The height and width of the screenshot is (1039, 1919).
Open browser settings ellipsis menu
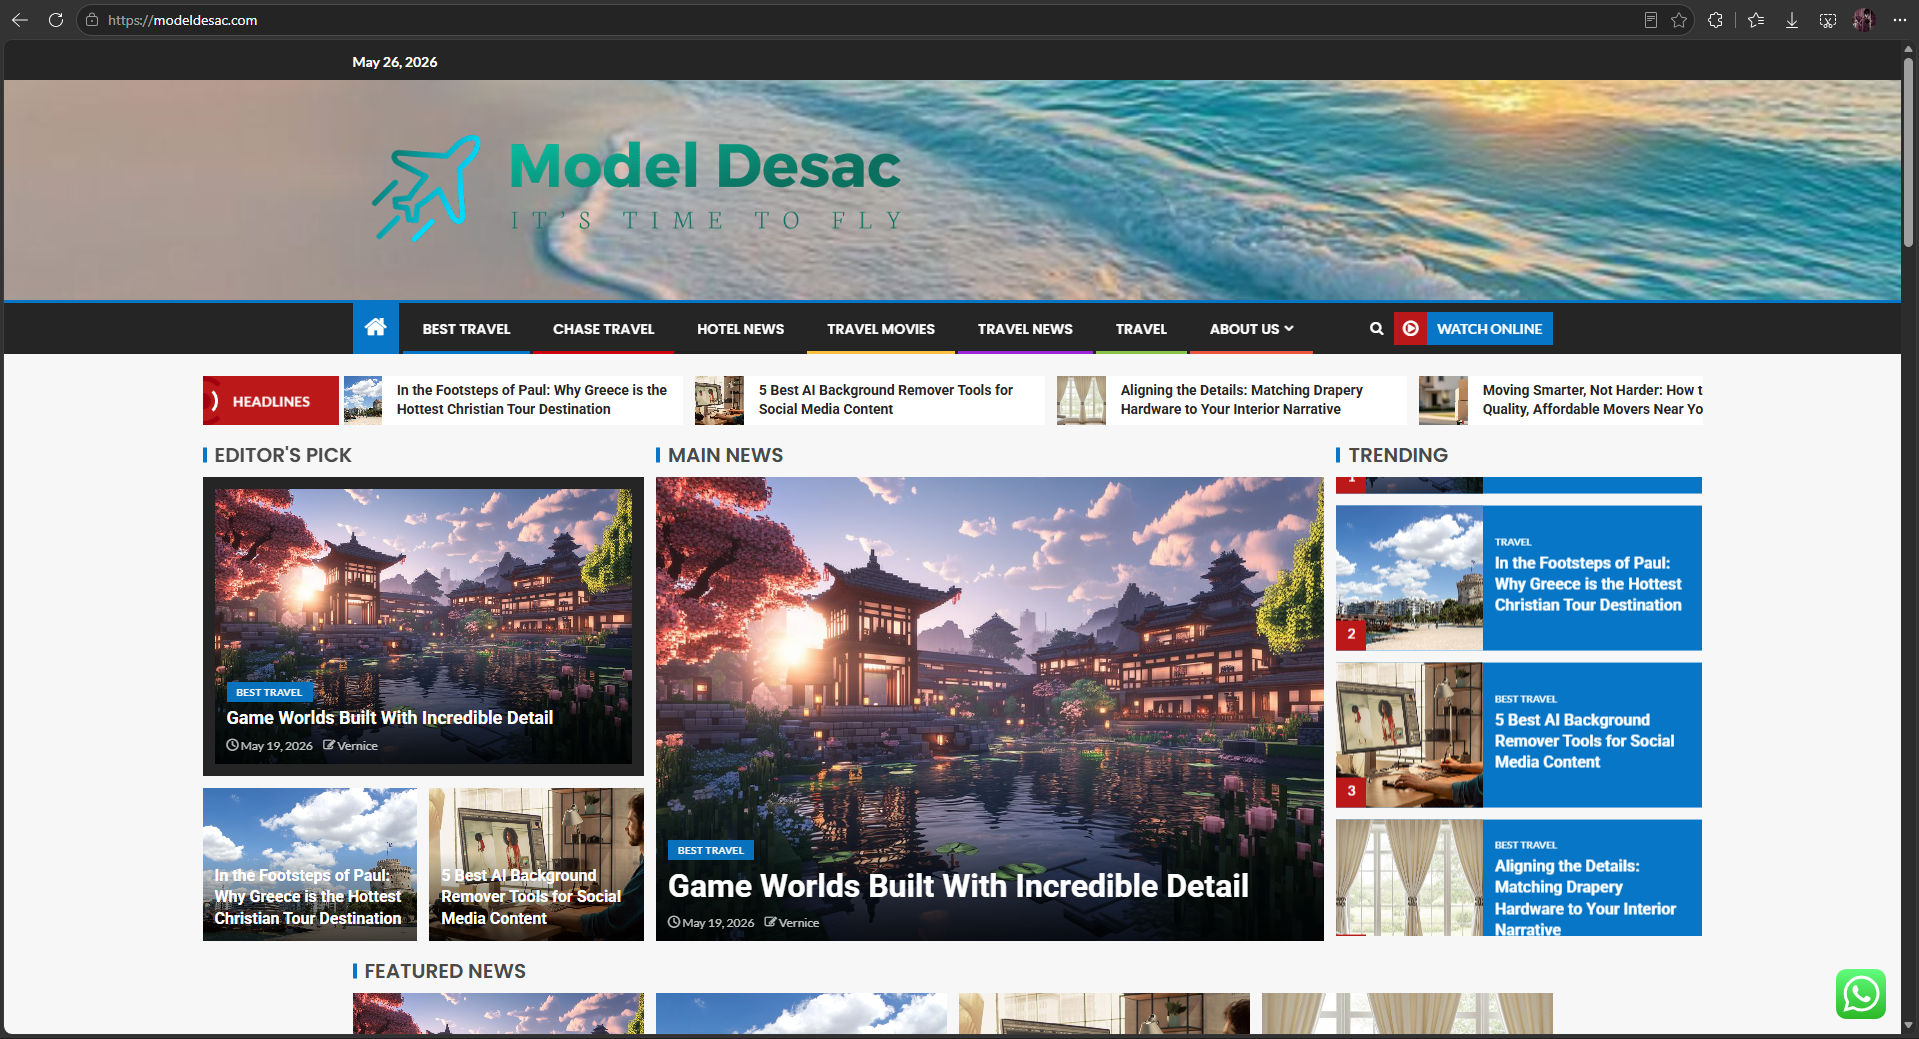coord(1900,20)
